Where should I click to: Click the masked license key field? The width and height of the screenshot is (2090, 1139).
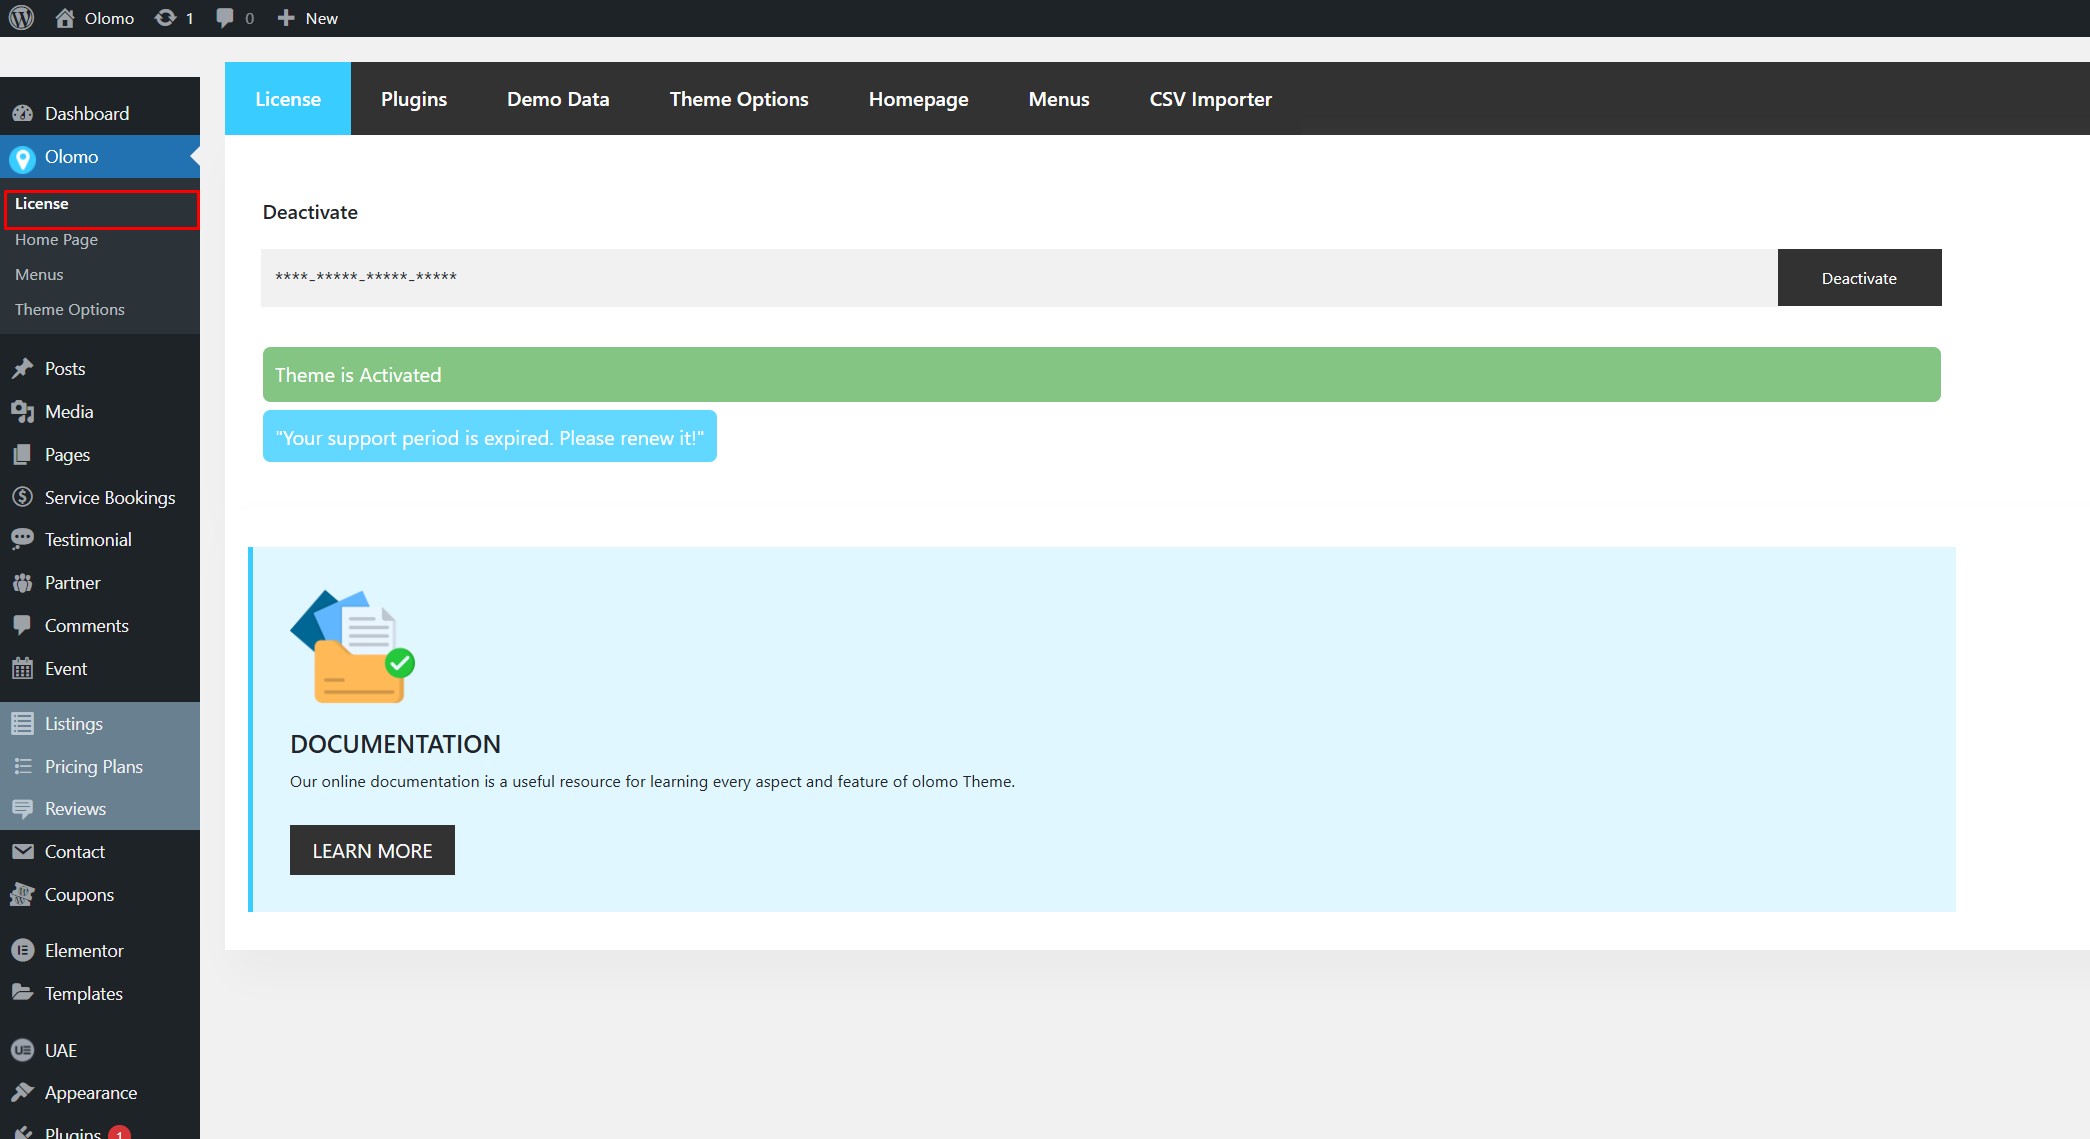pos(1018,278)
